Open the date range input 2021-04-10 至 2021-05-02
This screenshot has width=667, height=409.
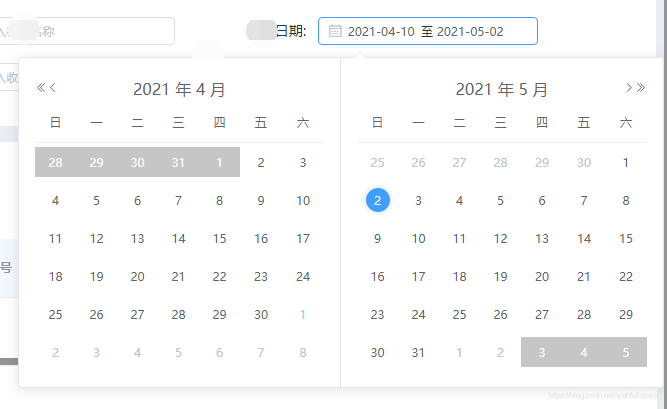tap(428, 31)
